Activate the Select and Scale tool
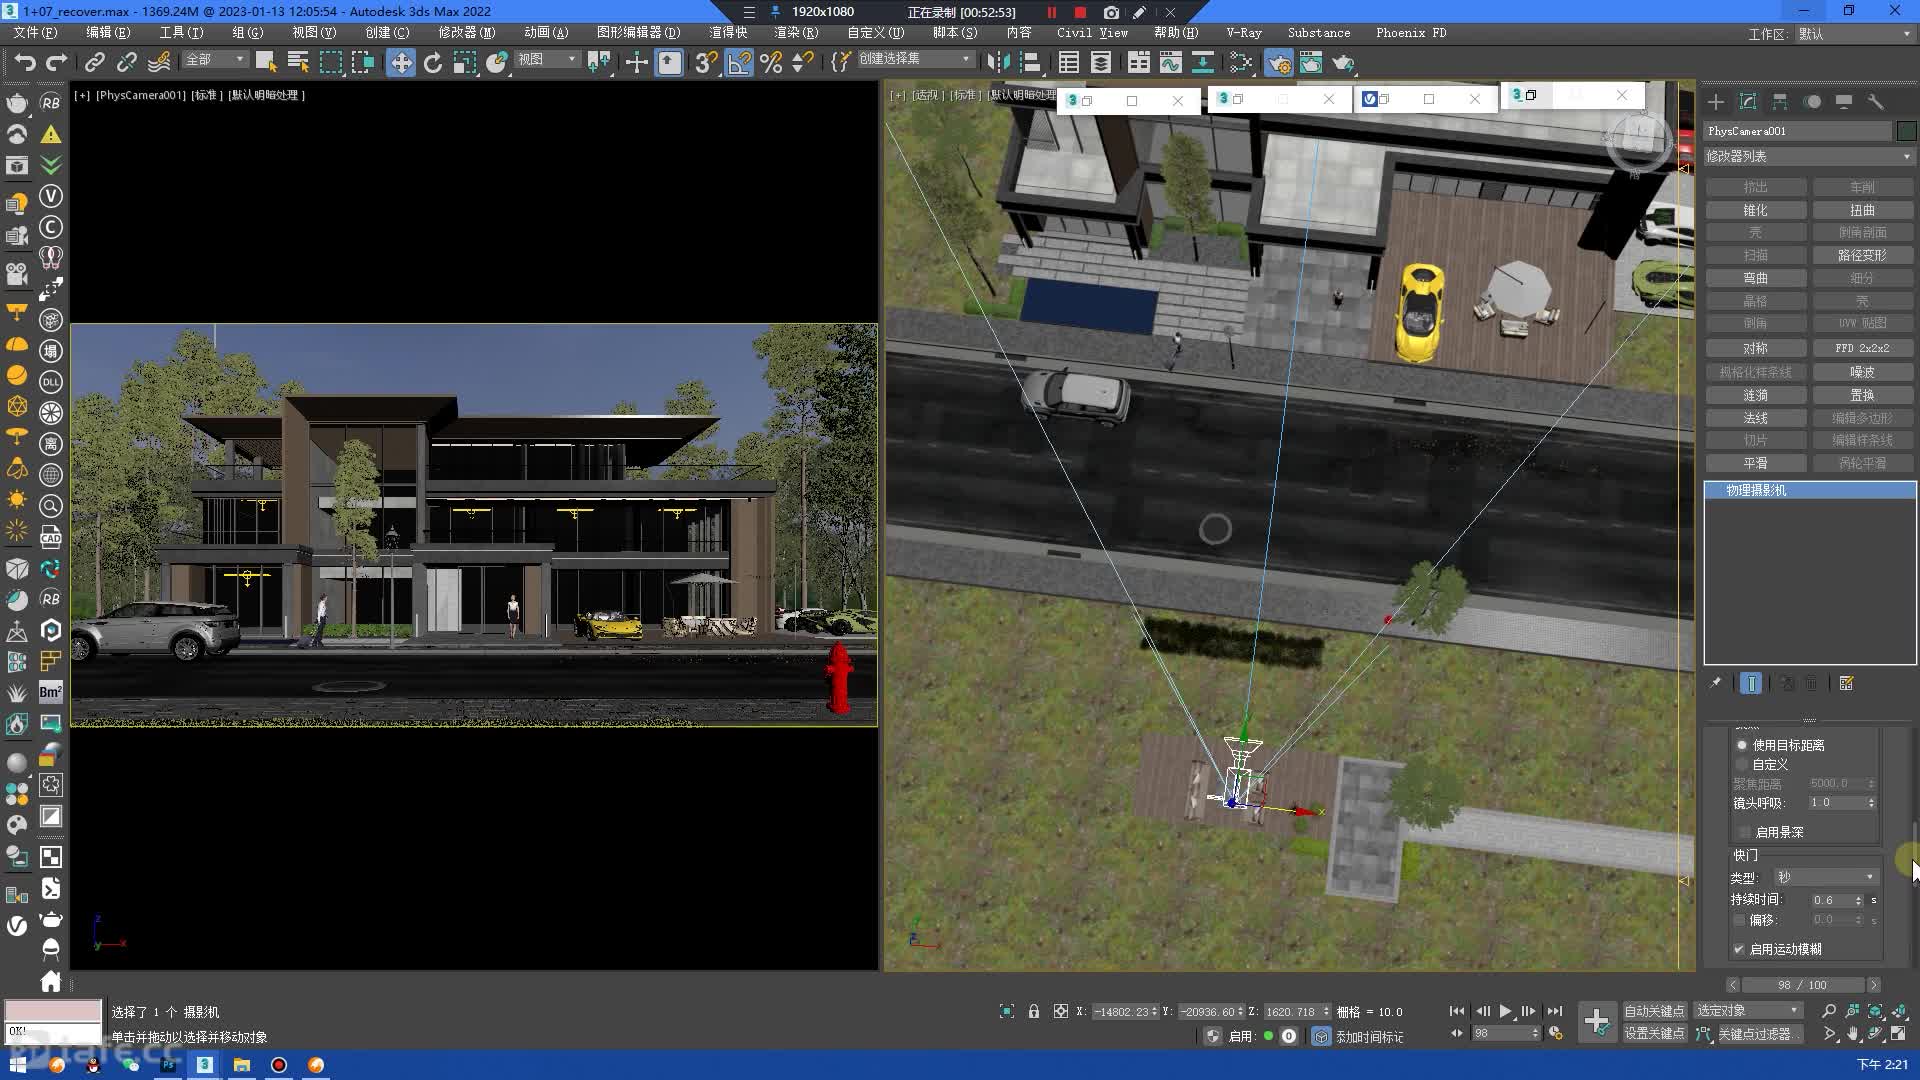 click(465, 63)
